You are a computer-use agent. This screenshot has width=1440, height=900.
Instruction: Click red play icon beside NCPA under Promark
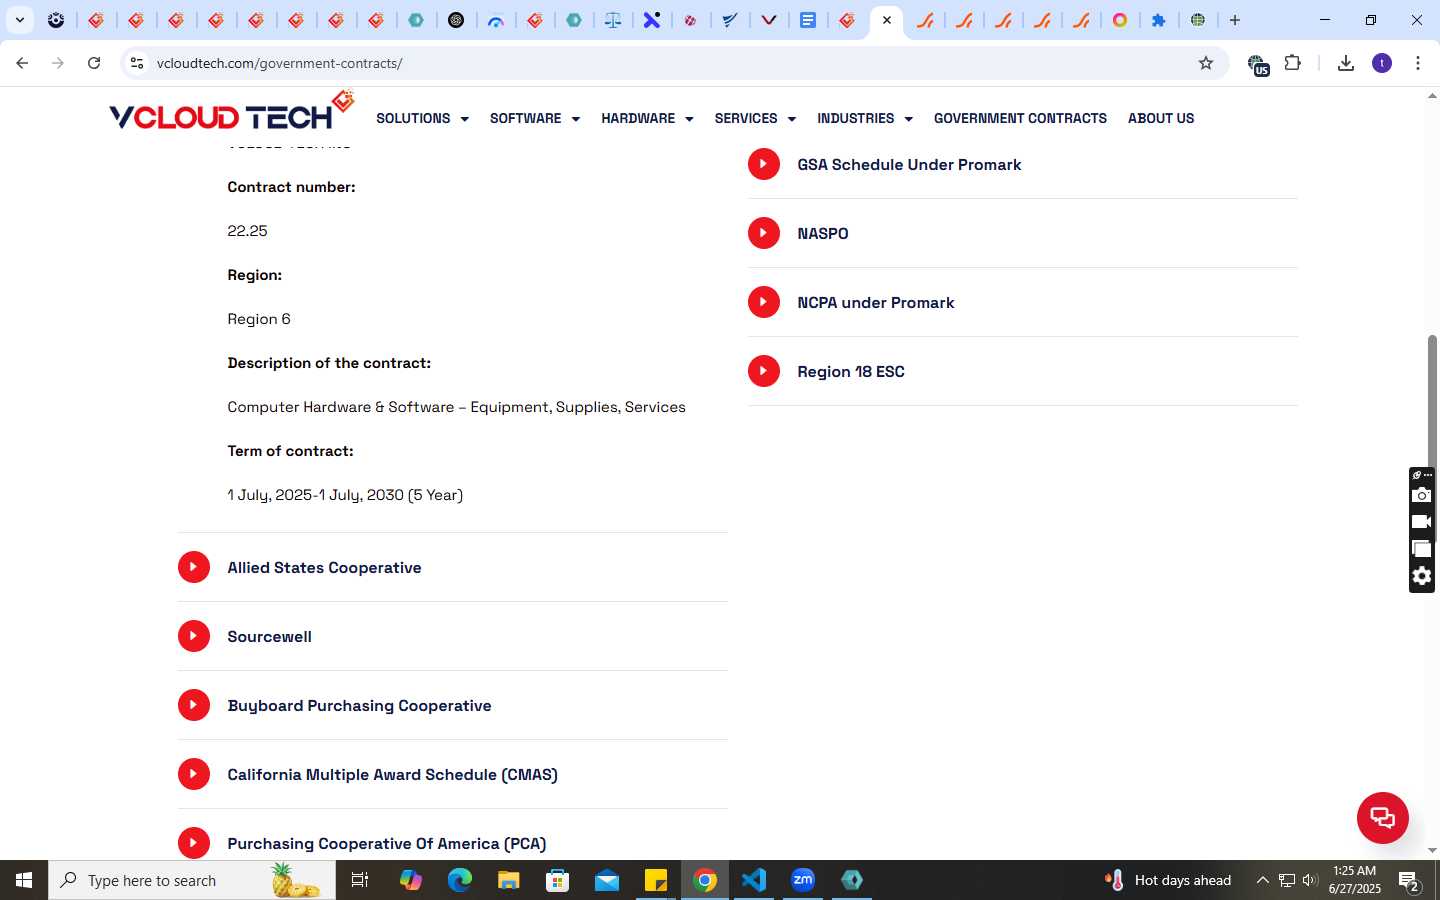pos(764,302)
